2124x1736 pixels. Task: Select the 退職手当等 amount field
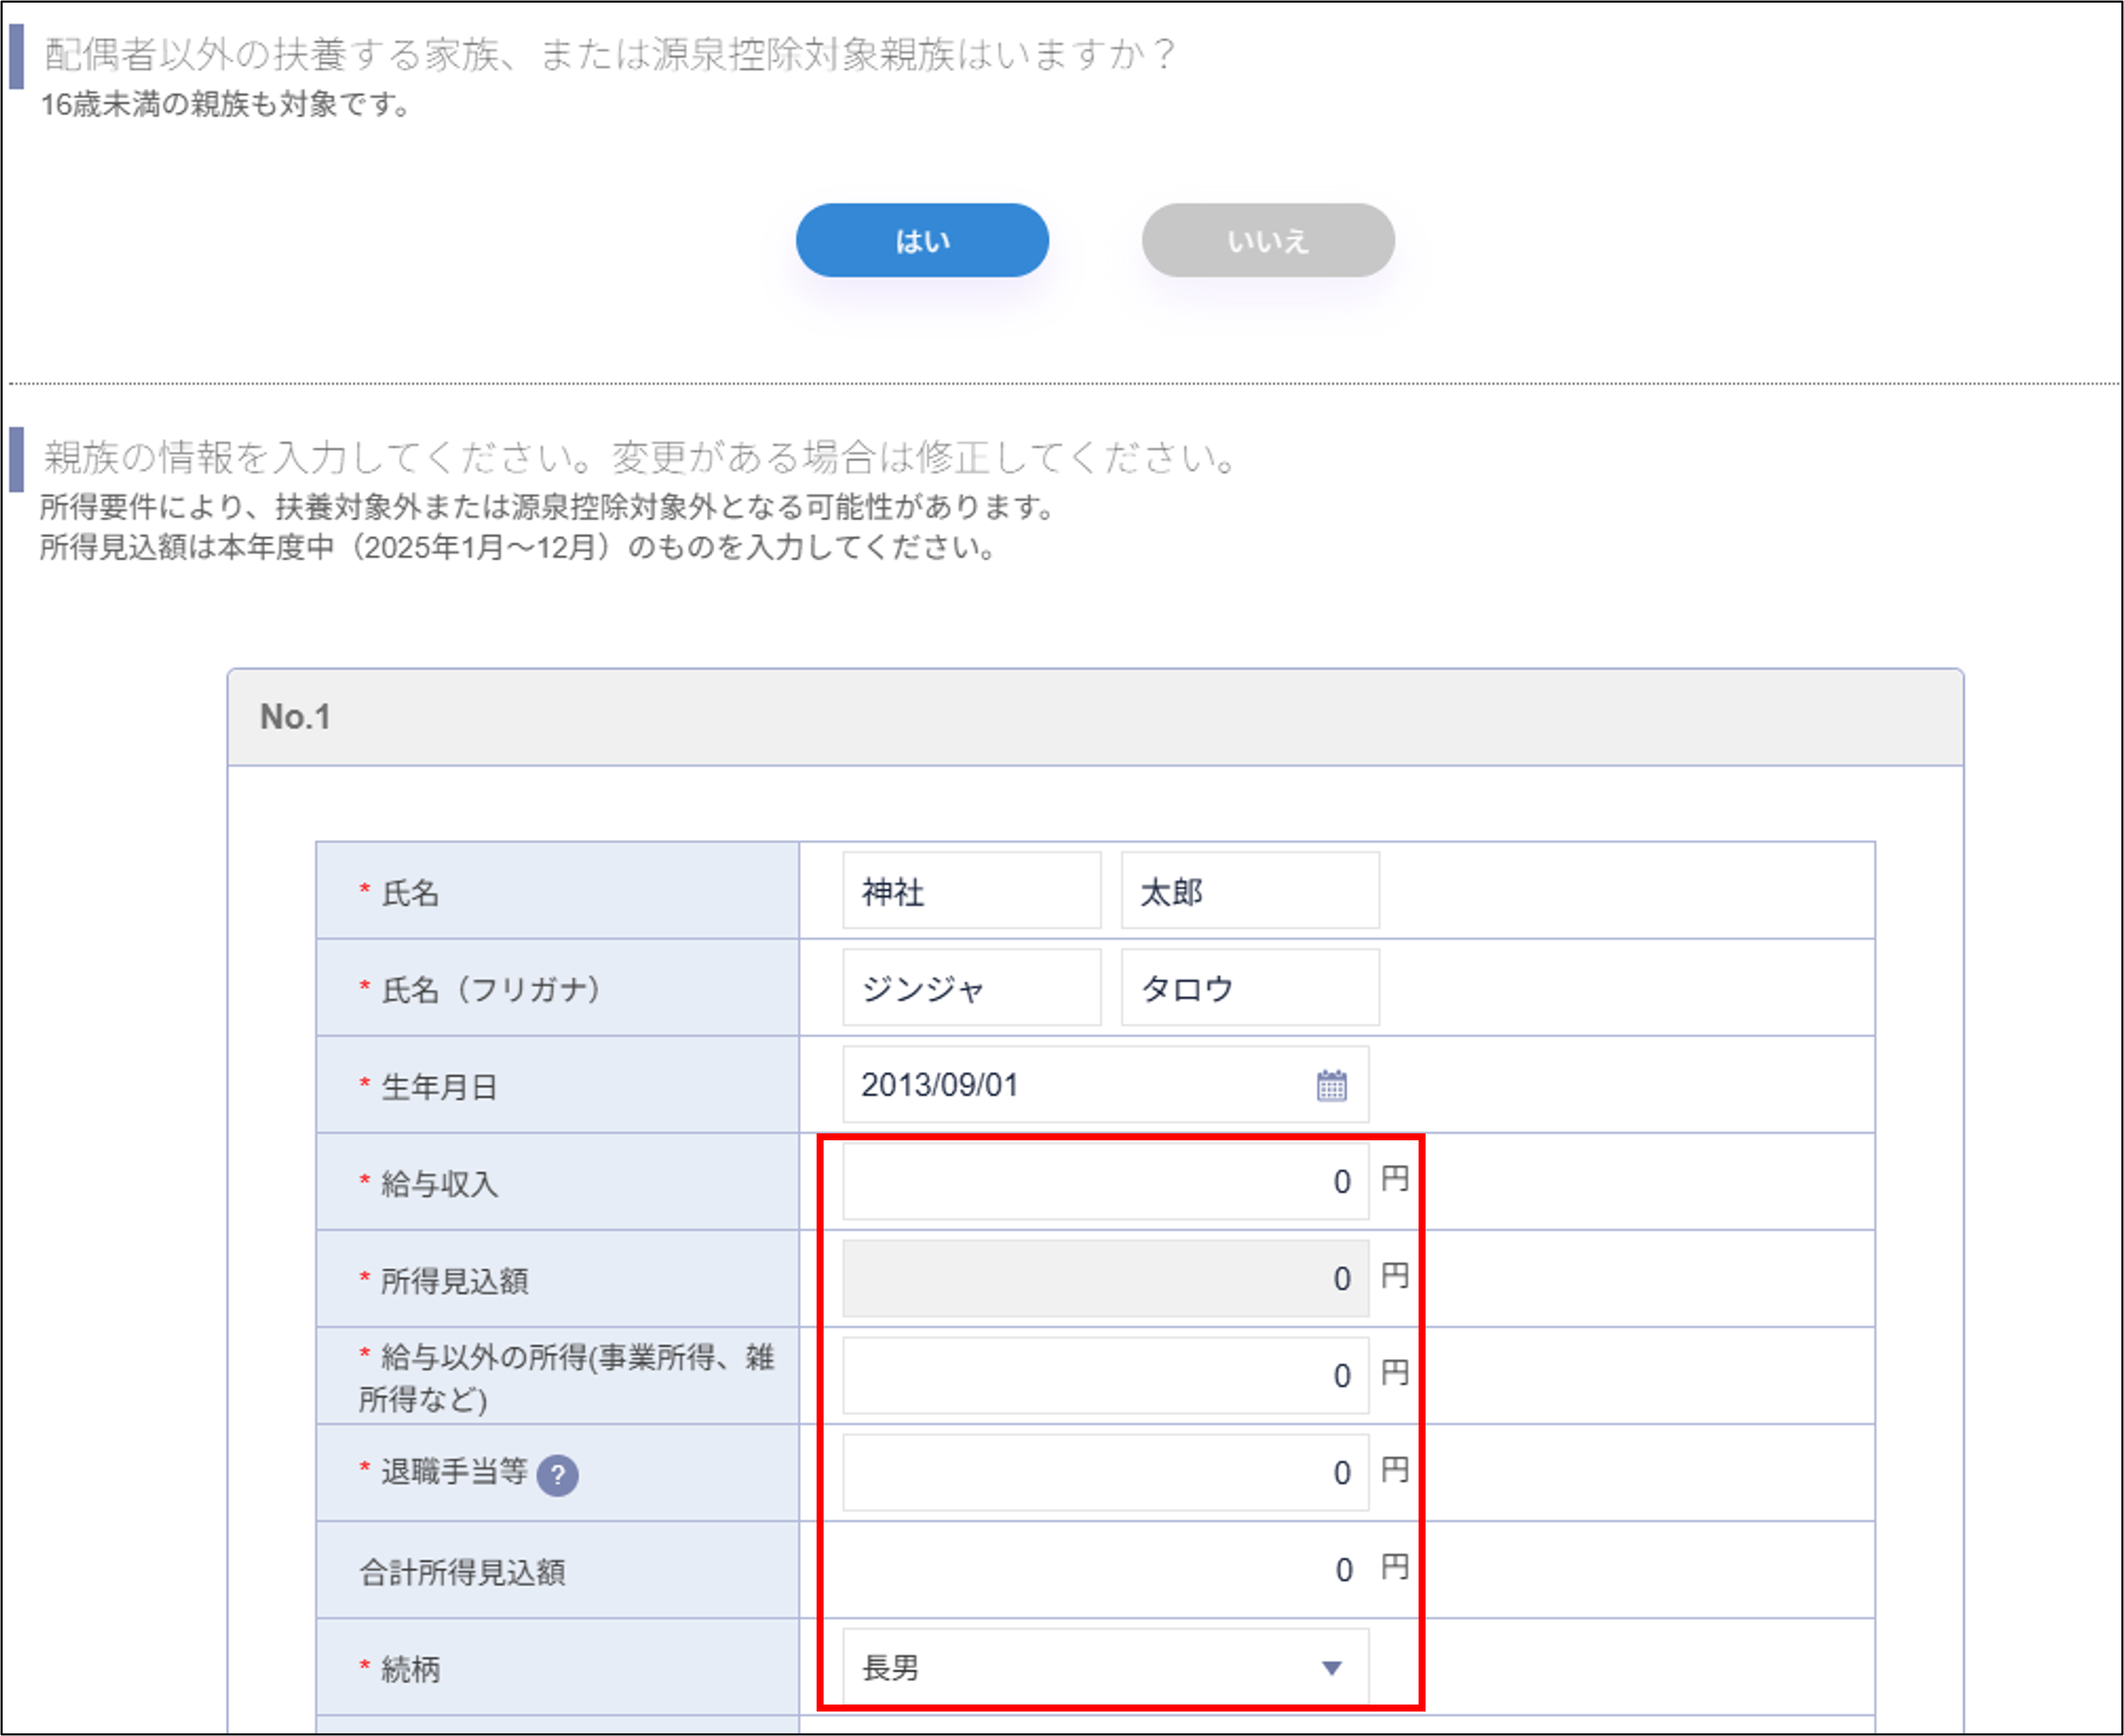pyautogui.click(x=1100, y=1473)
